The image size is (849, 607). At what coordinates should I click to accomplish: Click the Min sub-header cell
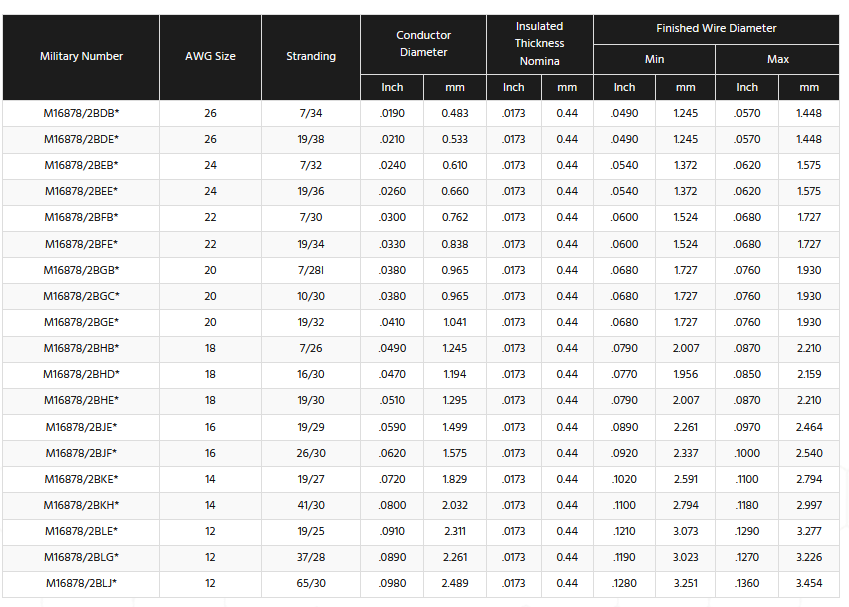point(654,60)
